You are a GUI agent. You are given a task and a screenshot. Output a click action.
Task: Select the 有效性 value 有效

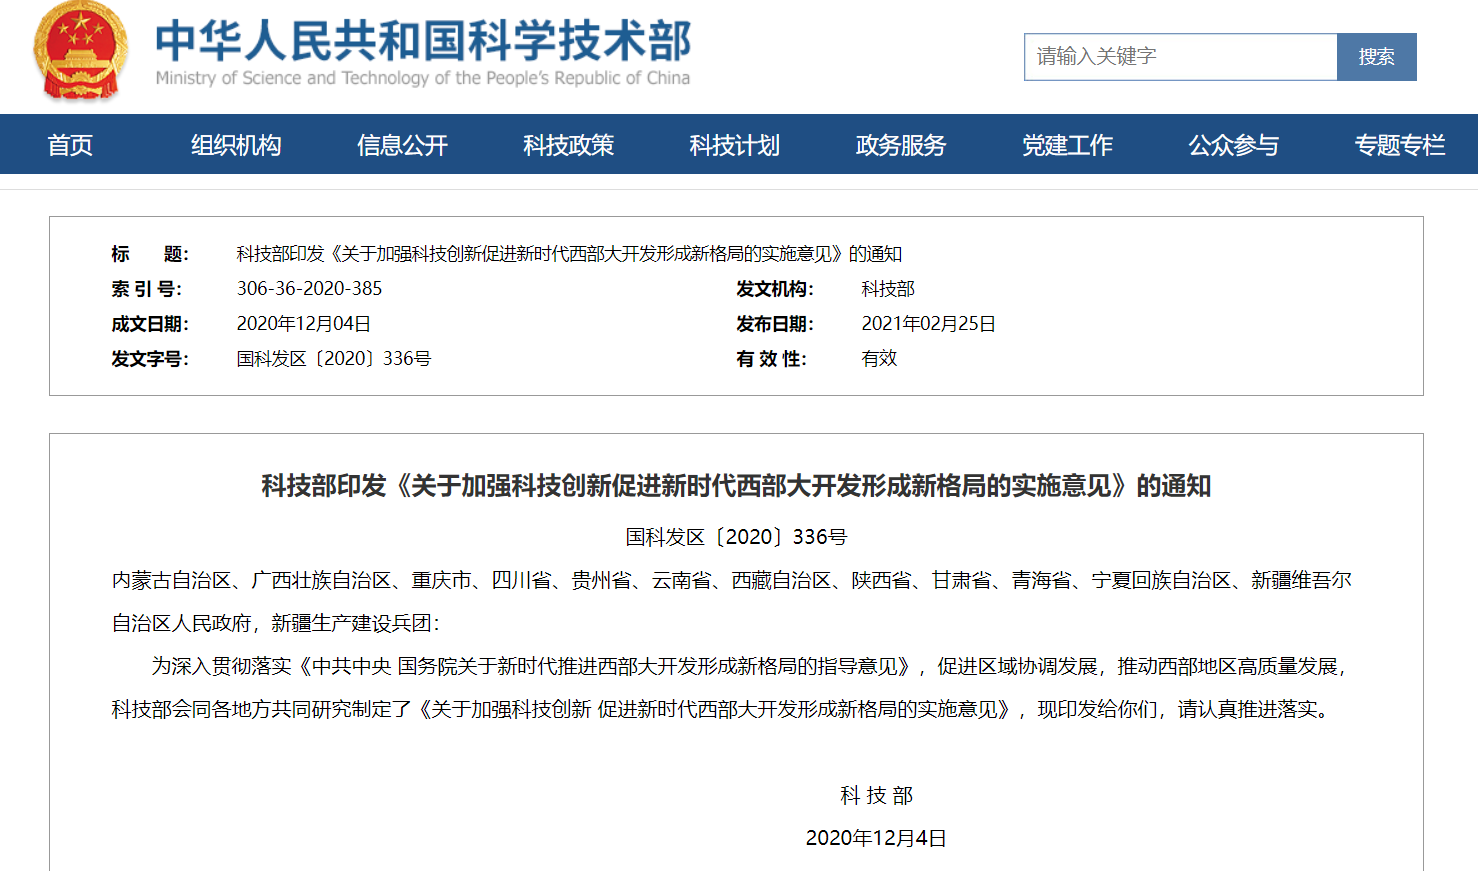coord(879,359)
